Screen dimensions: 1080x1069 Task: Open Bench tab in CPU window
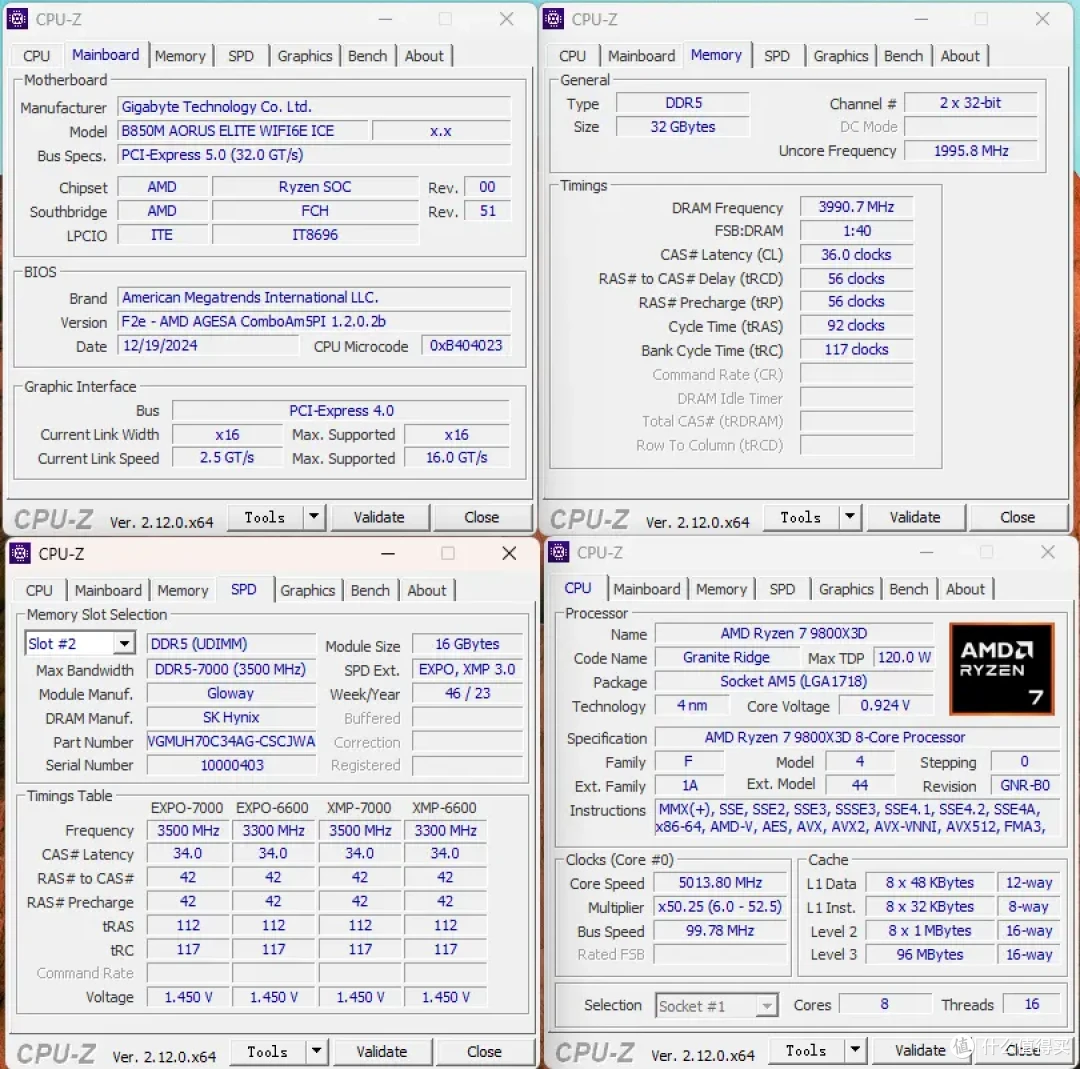coord(908,589)
